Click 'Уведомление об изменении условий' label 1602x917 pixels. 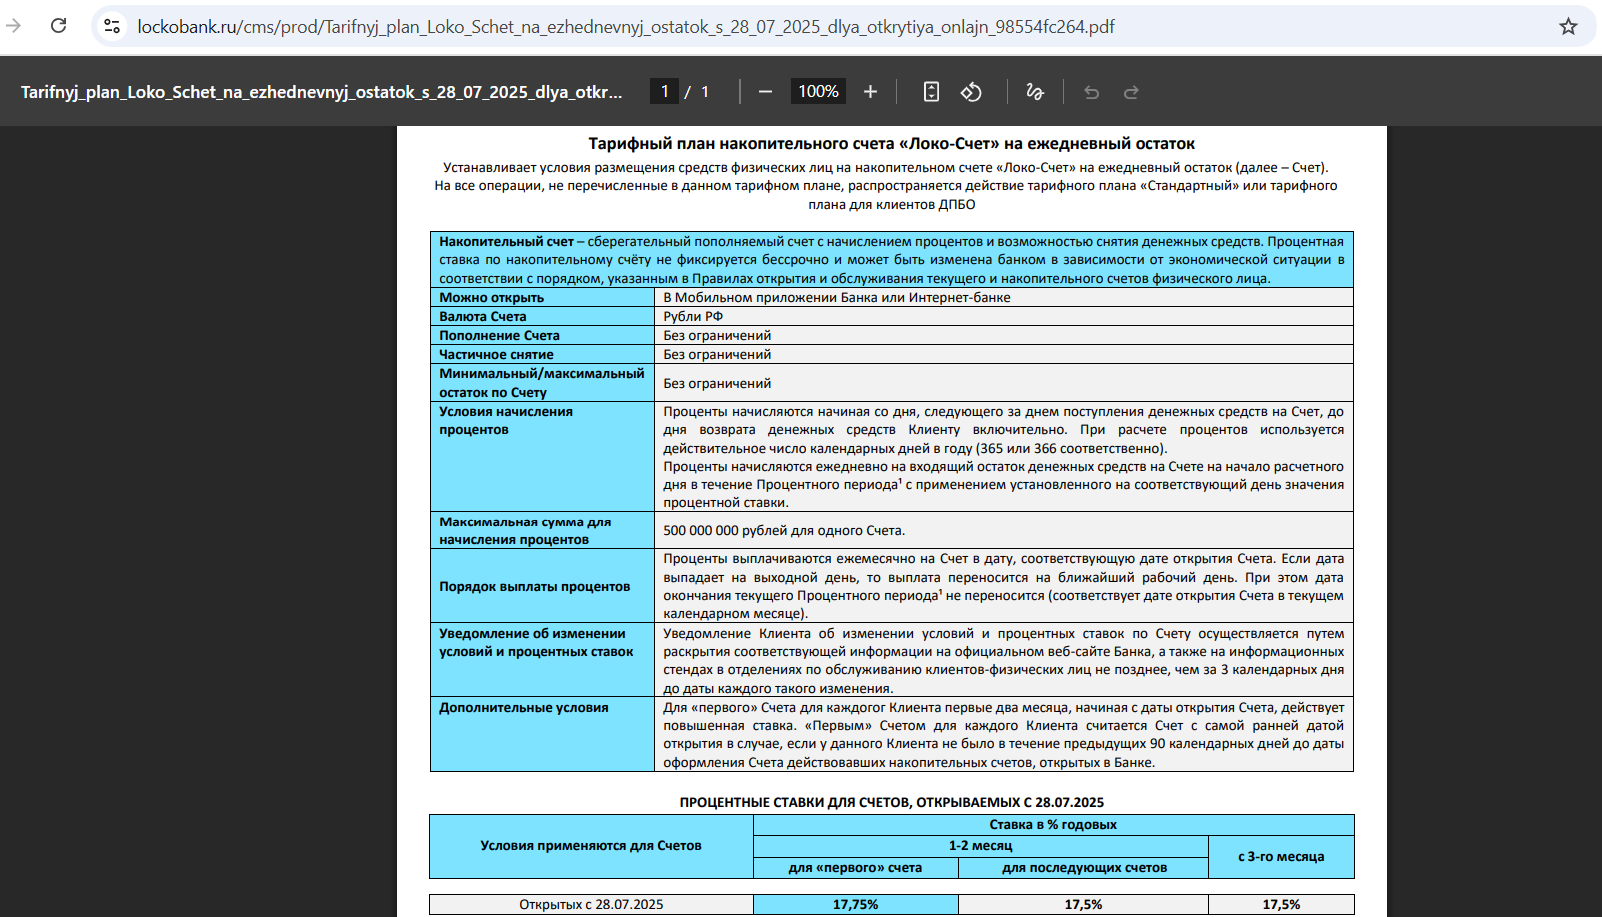click(536, 643)
